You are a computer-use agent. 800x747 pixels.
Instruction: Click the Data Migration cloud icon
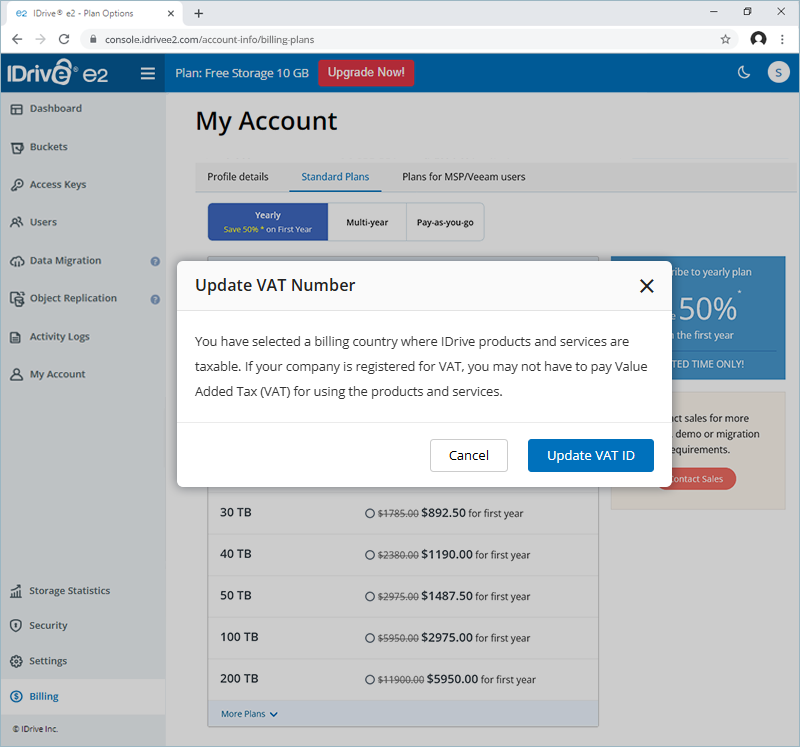point(17,261)
